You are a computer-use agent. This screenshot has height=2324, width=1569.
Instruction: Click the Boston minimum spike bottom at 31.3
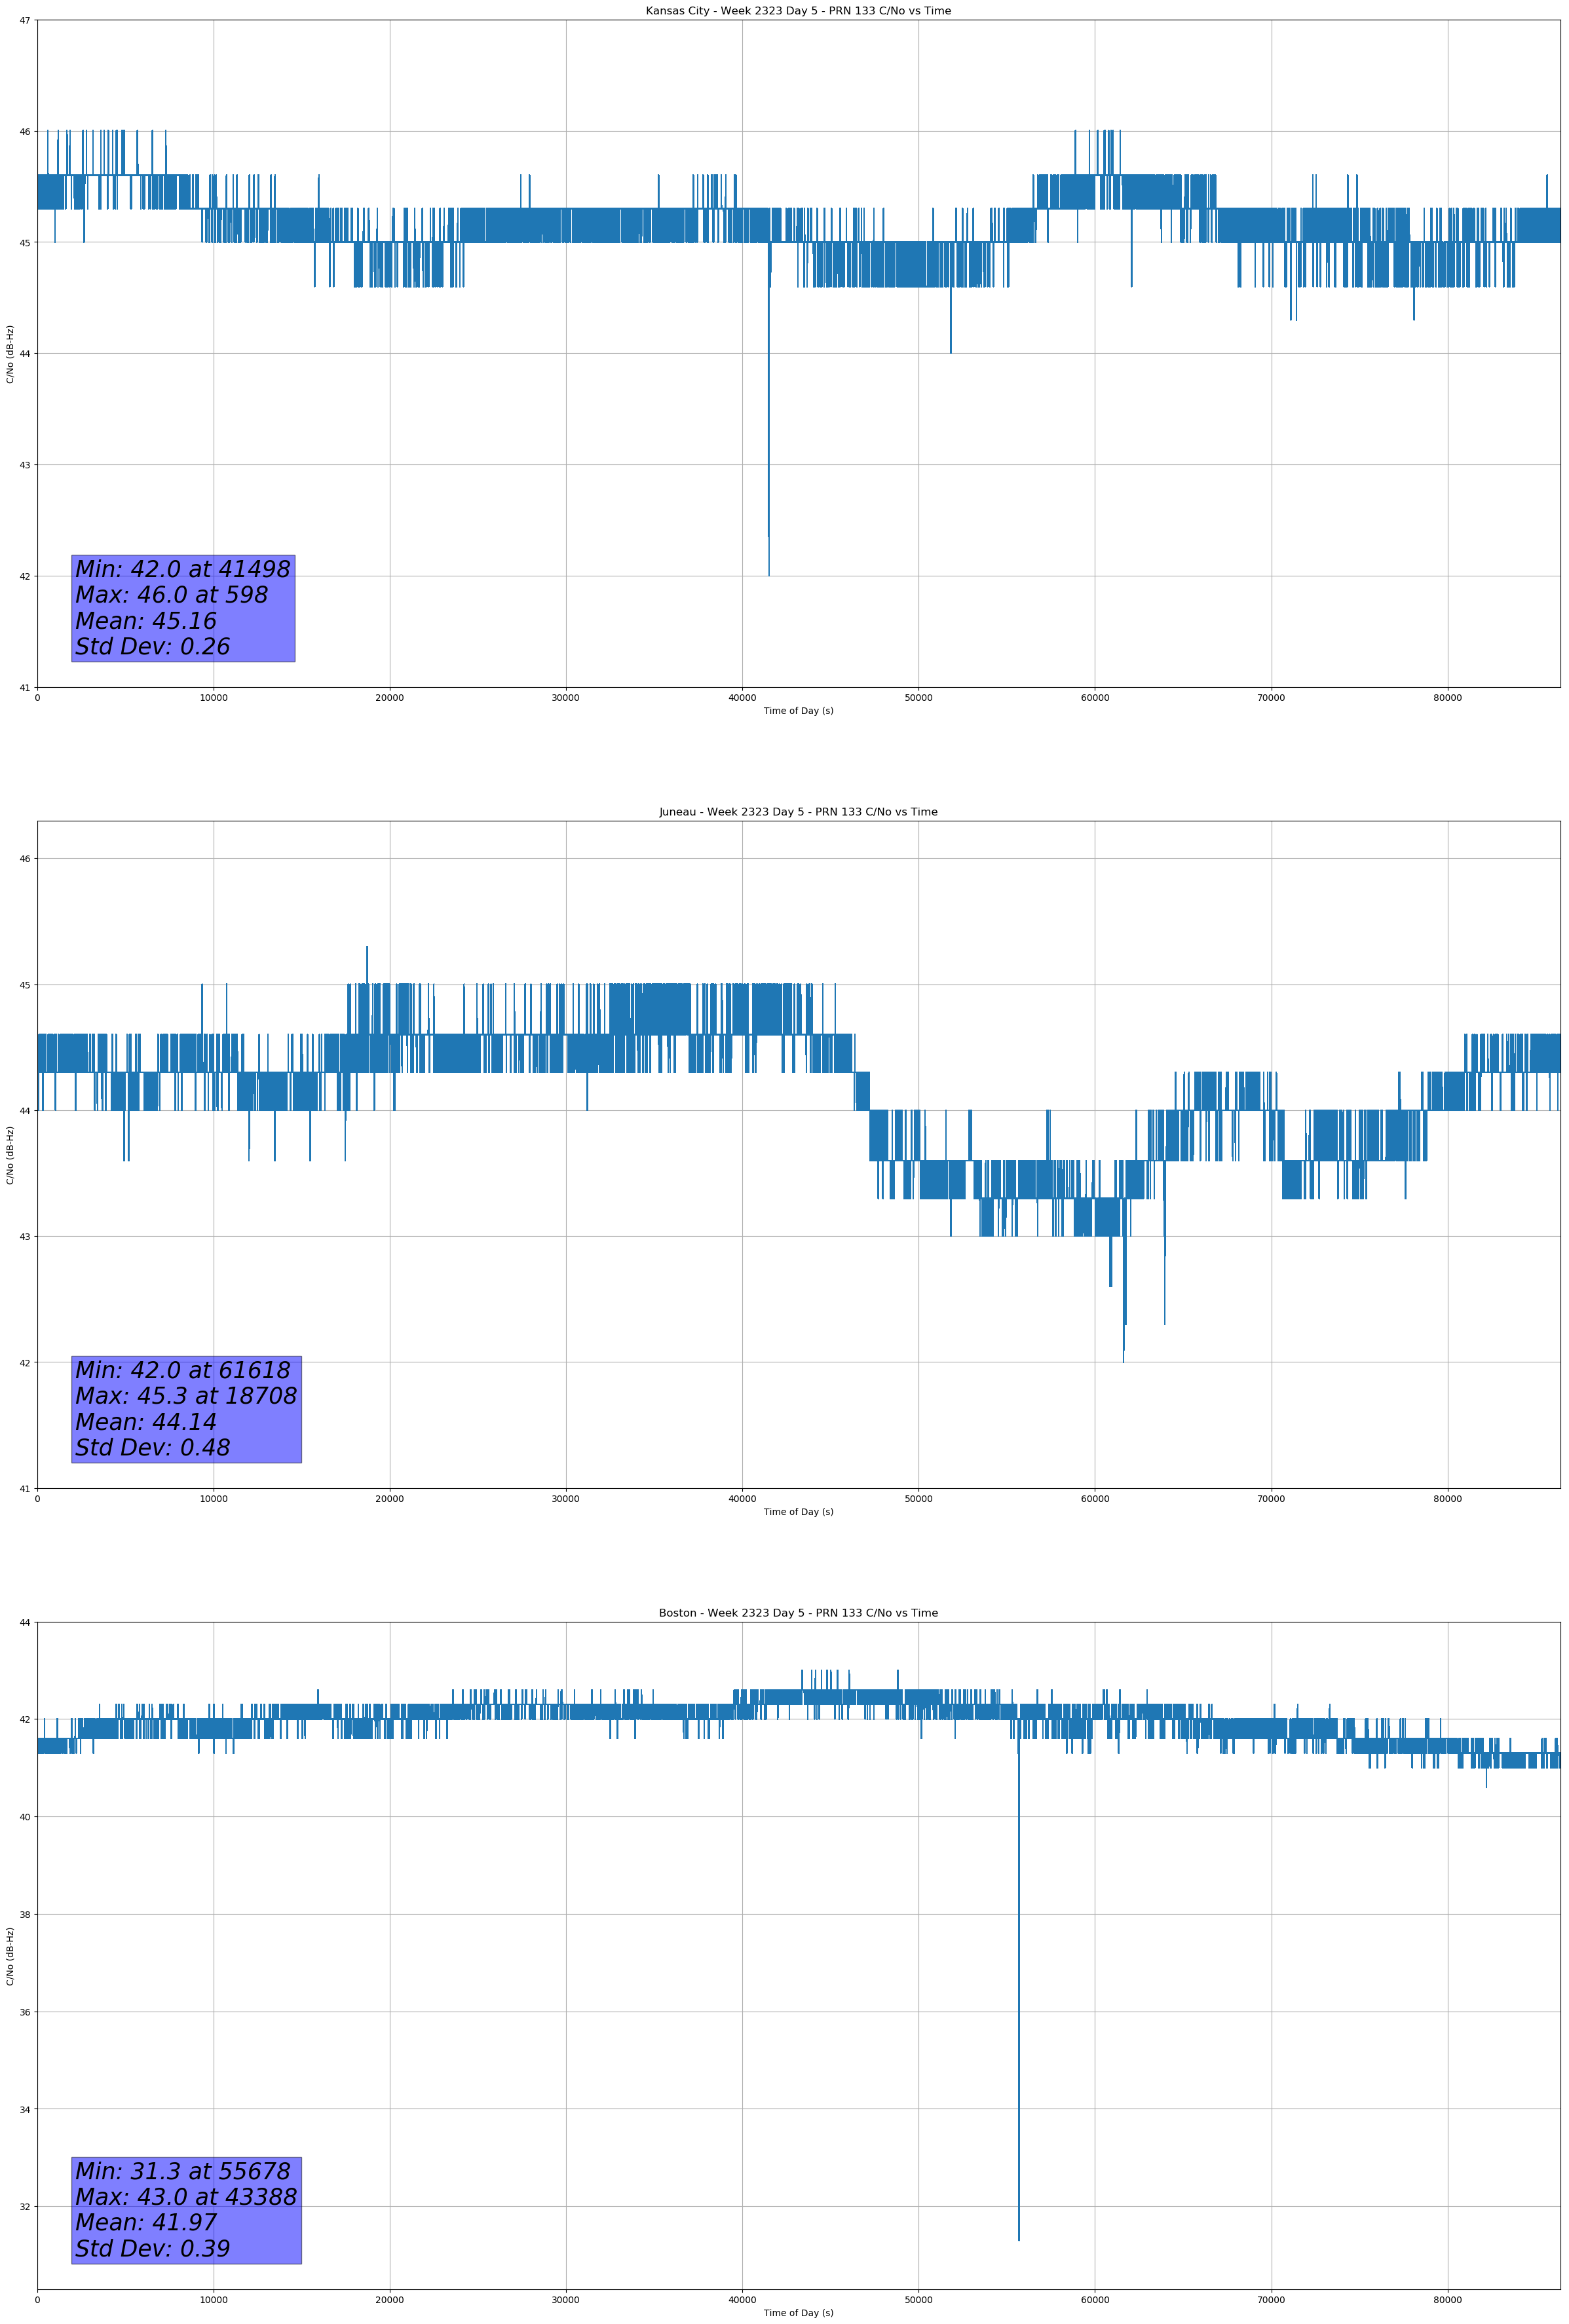click(x=1019, y=2237)
